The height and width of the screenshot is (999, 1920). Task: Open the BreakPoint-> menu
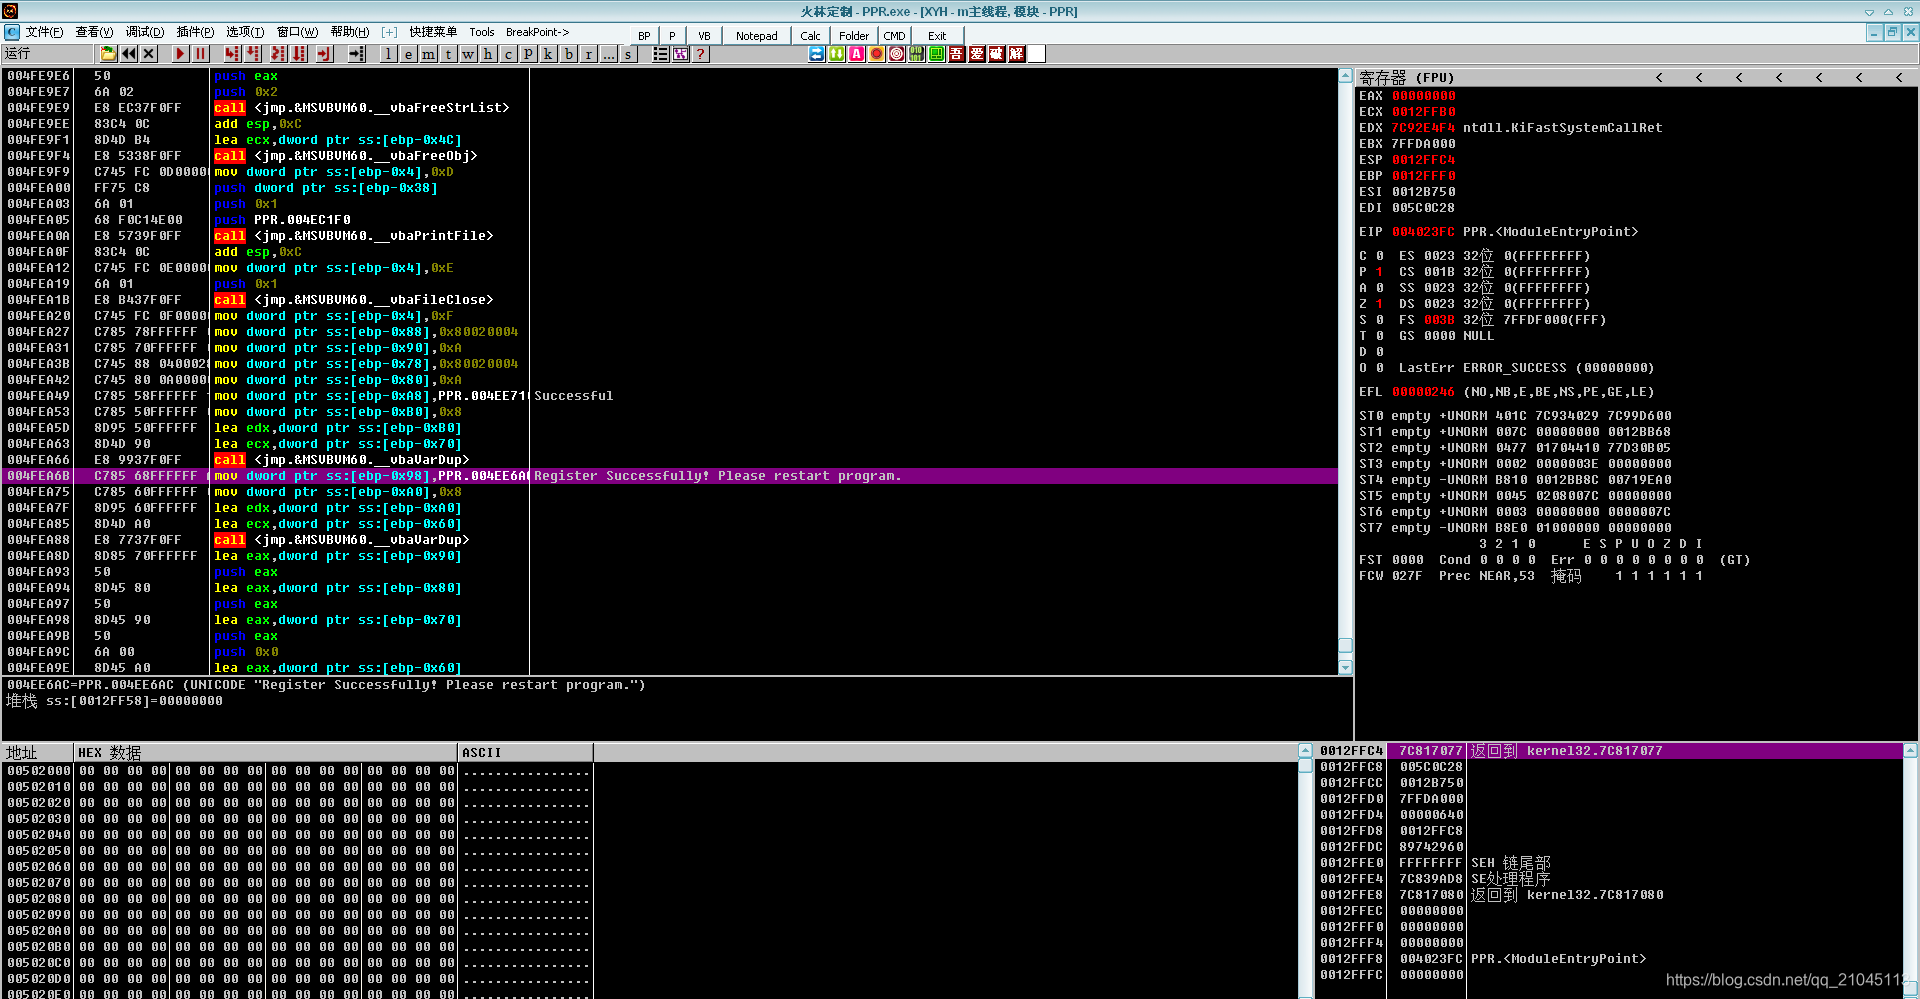pyautogui.click(x=537, y=32)
